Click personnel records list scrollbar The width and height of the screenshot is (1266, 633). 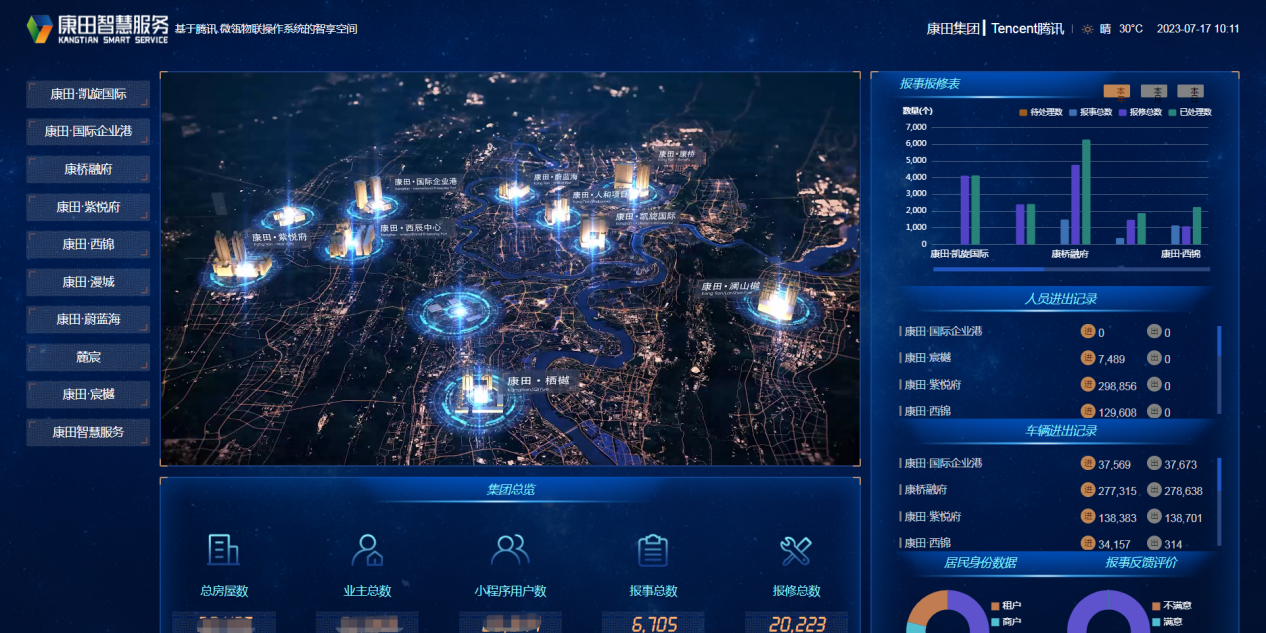(1219, 370)
